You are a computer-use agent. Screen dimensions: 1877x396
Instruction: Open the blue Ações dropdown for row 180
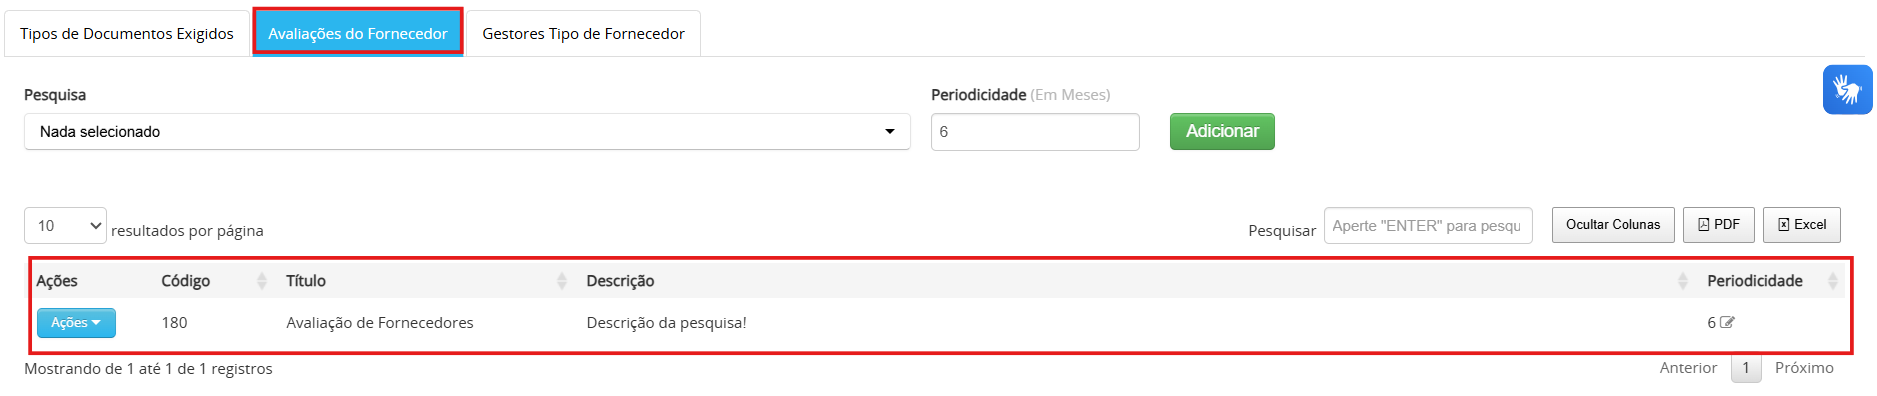point(76,323)
